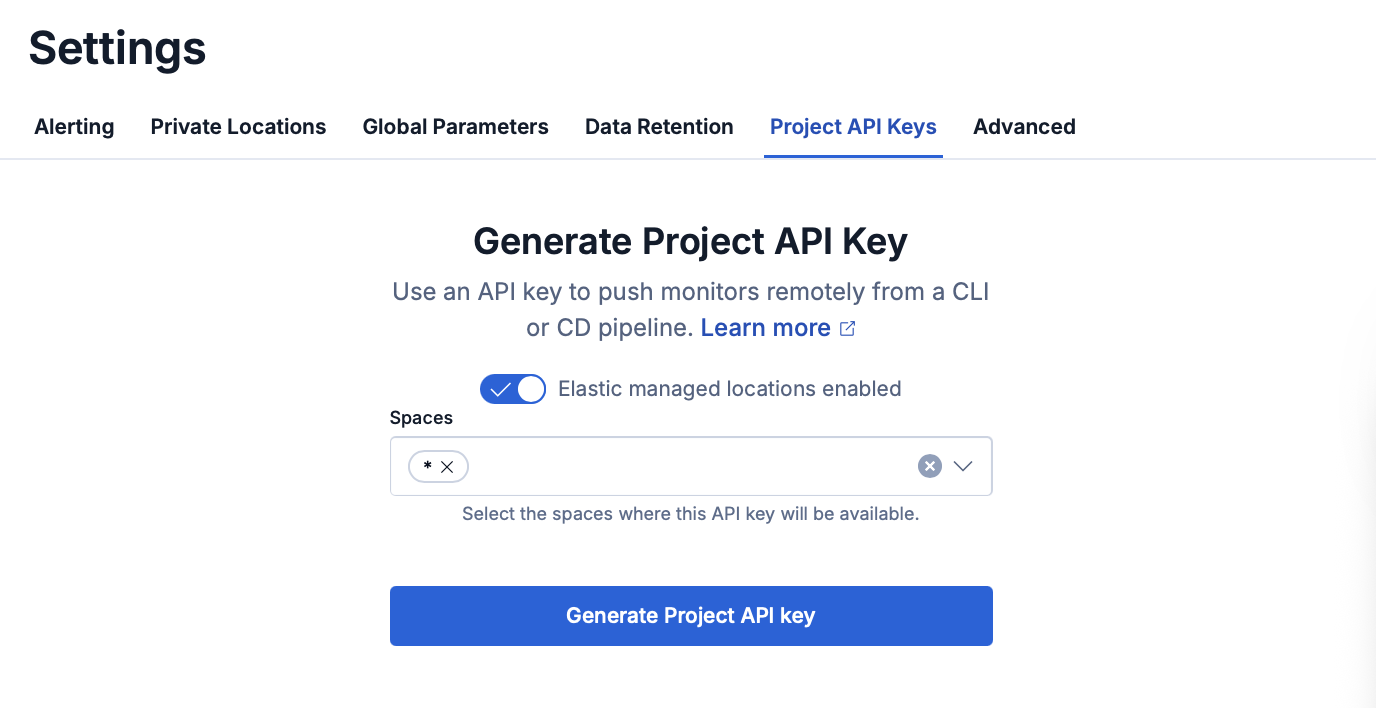Viewport: 1376px width, 708px height.
Task: View the Global Parameters tab
Action: (455, 127)
